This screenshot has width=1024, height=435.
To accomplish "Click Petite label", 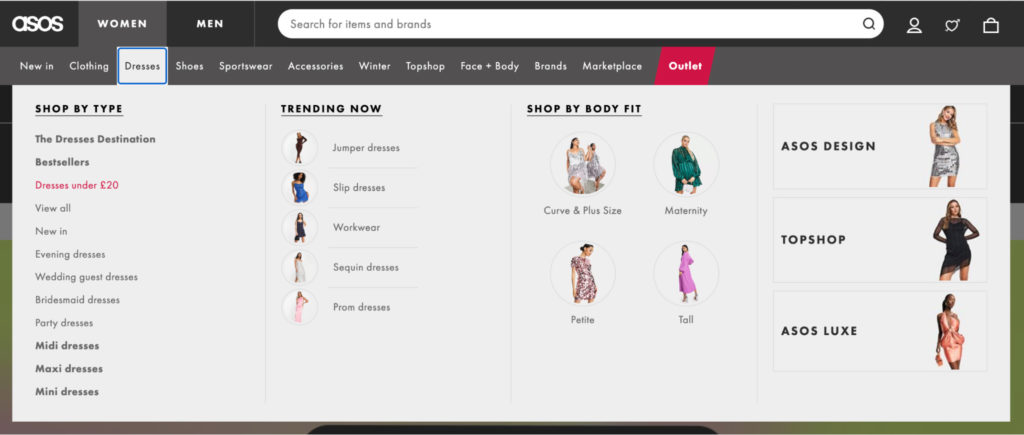I will click(583, 320).
